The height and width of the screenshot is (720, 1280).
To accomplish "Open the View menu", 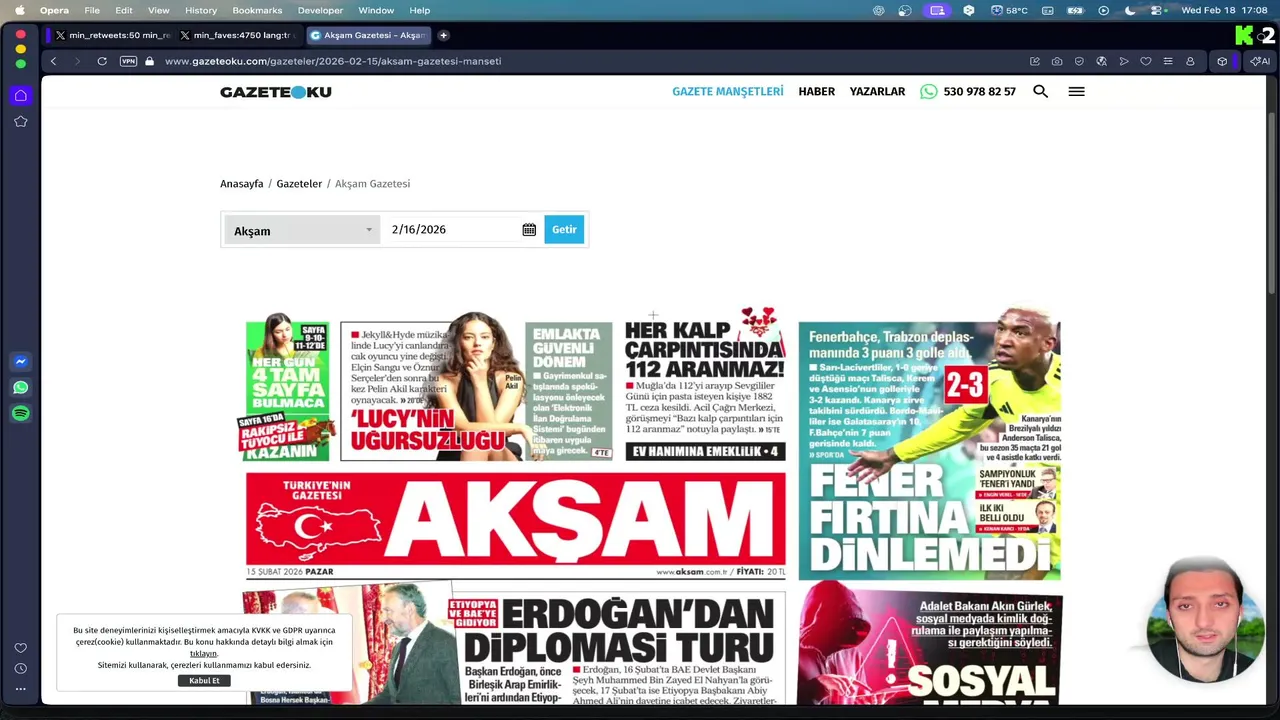I will pyautogui.click(x=158, y=10).
